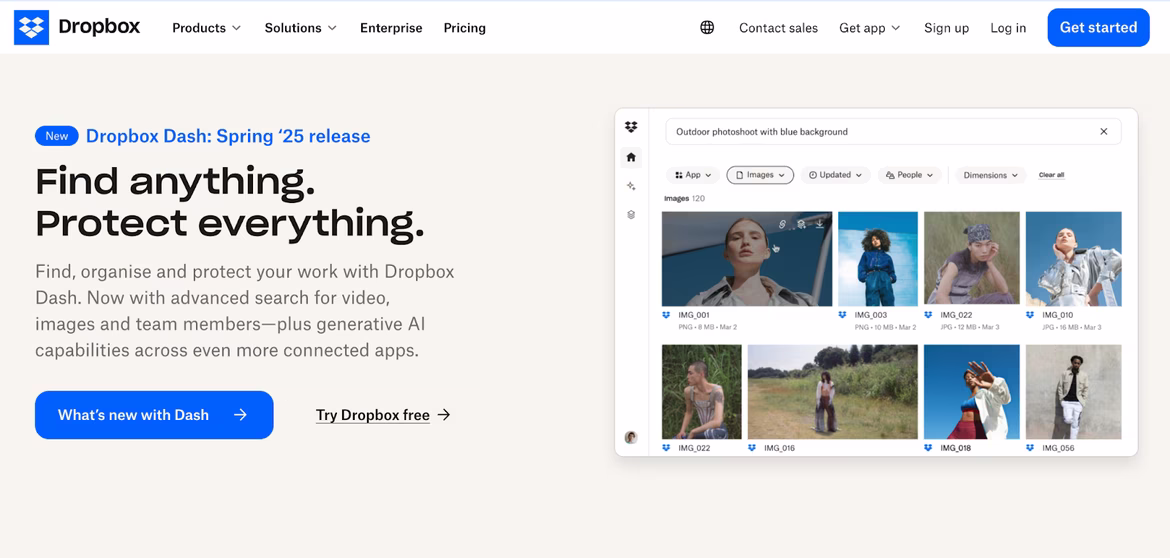The image size is (1170, 558).
Task: Expand the Products menu
Action: tap(206, 28)
